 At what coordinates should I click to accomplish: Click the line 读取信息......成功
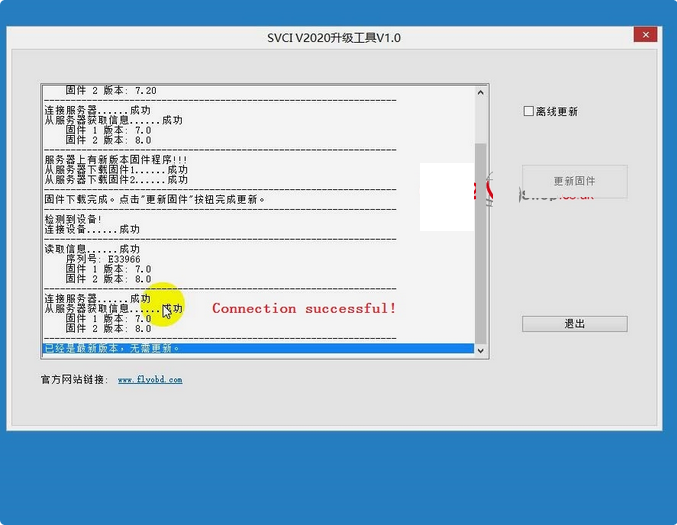[92, 249]
